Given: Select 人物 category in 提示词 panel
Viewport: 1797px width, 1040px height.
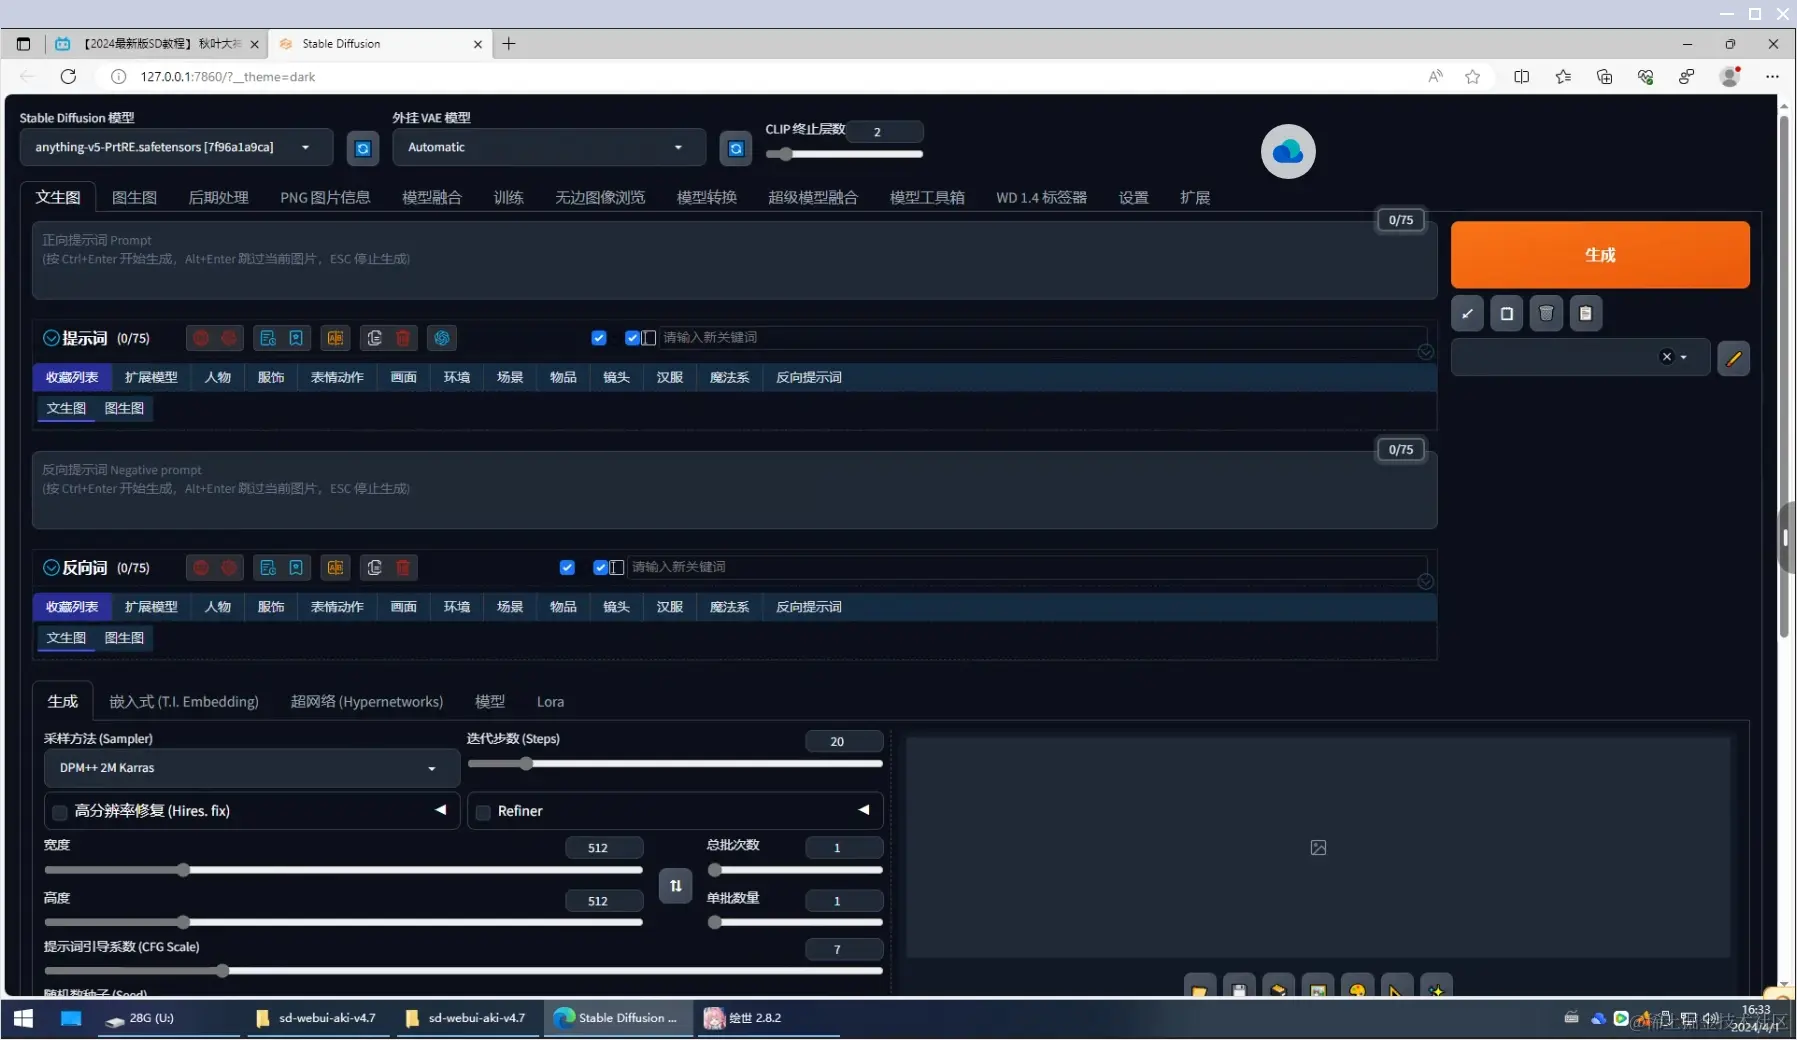Looking at the screenshot, I should [218, 378].
